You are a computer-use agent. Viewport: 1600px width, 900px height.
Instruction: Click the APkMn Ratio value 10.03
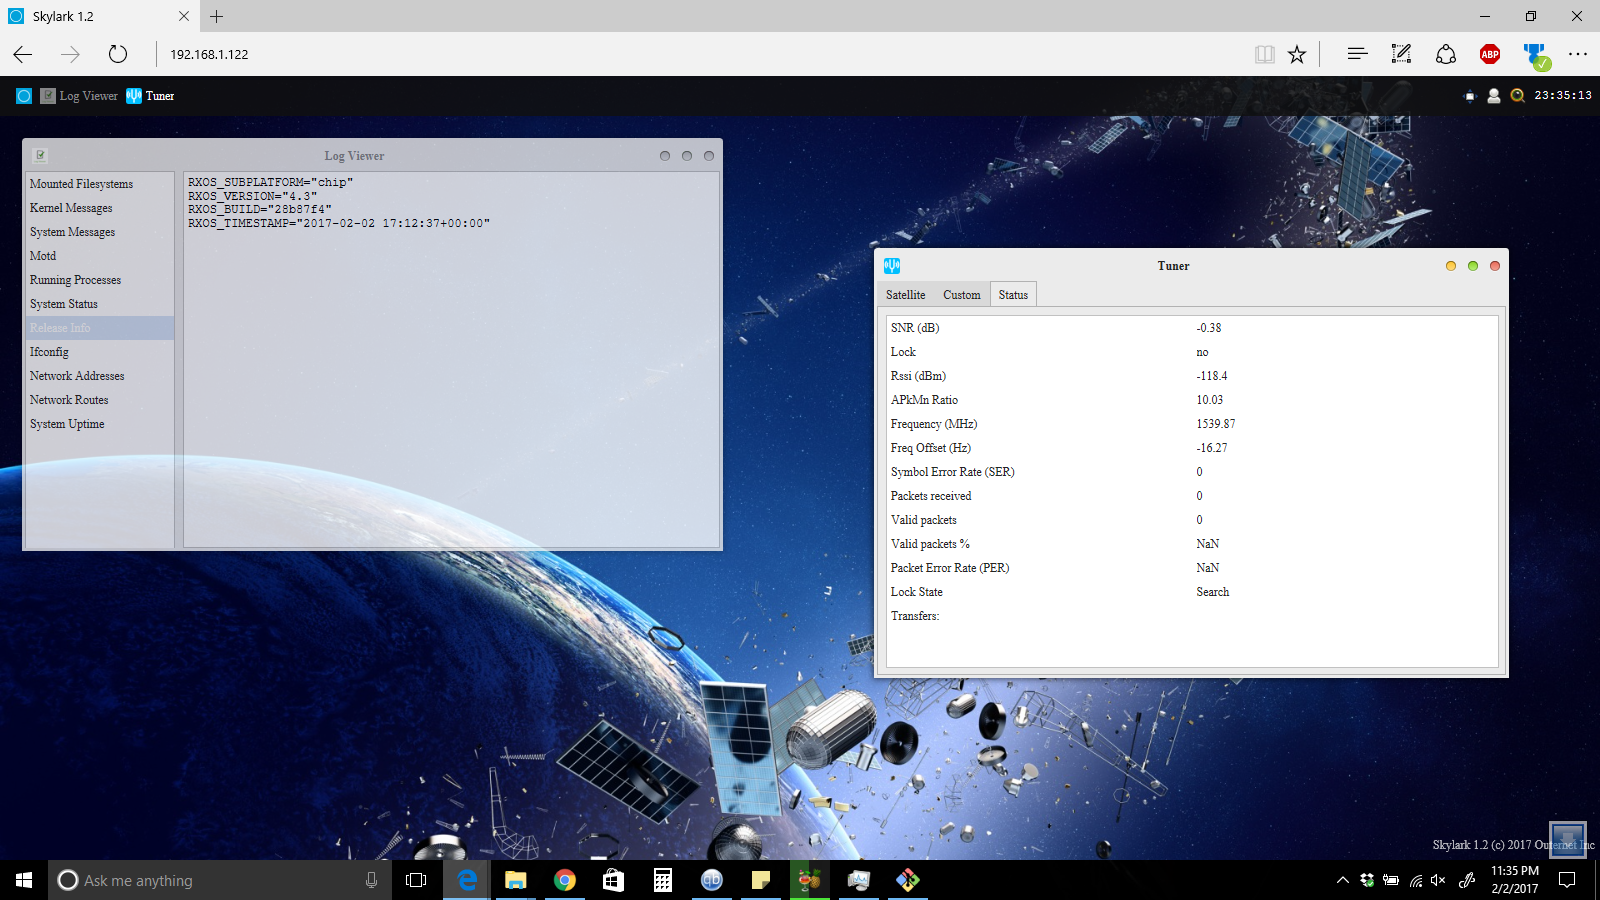(x=1210, y=400)
